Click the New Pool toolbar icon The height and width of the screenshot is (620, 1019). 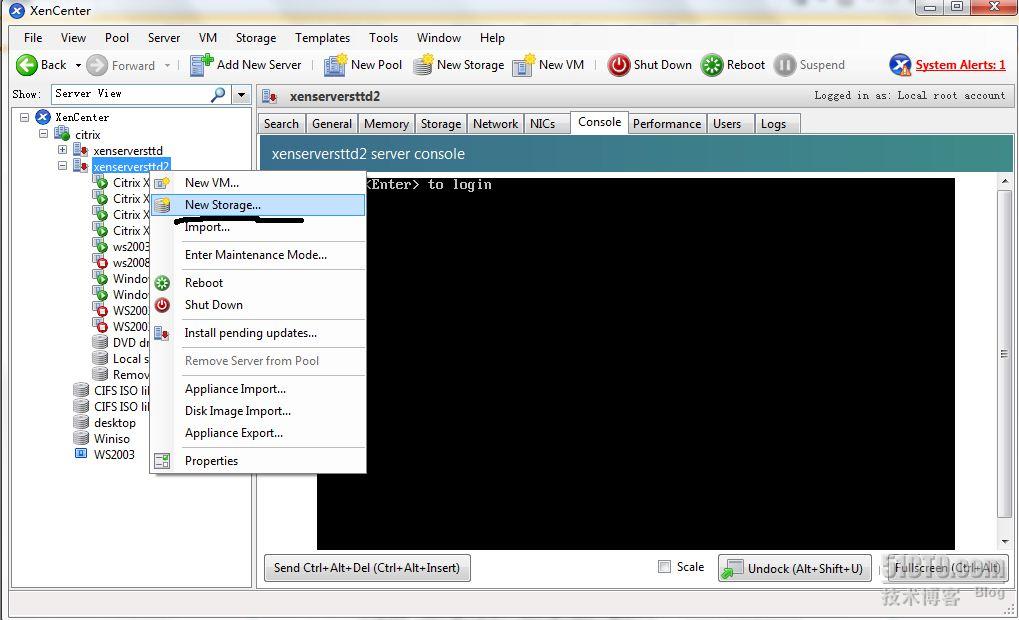click(335, 65)
